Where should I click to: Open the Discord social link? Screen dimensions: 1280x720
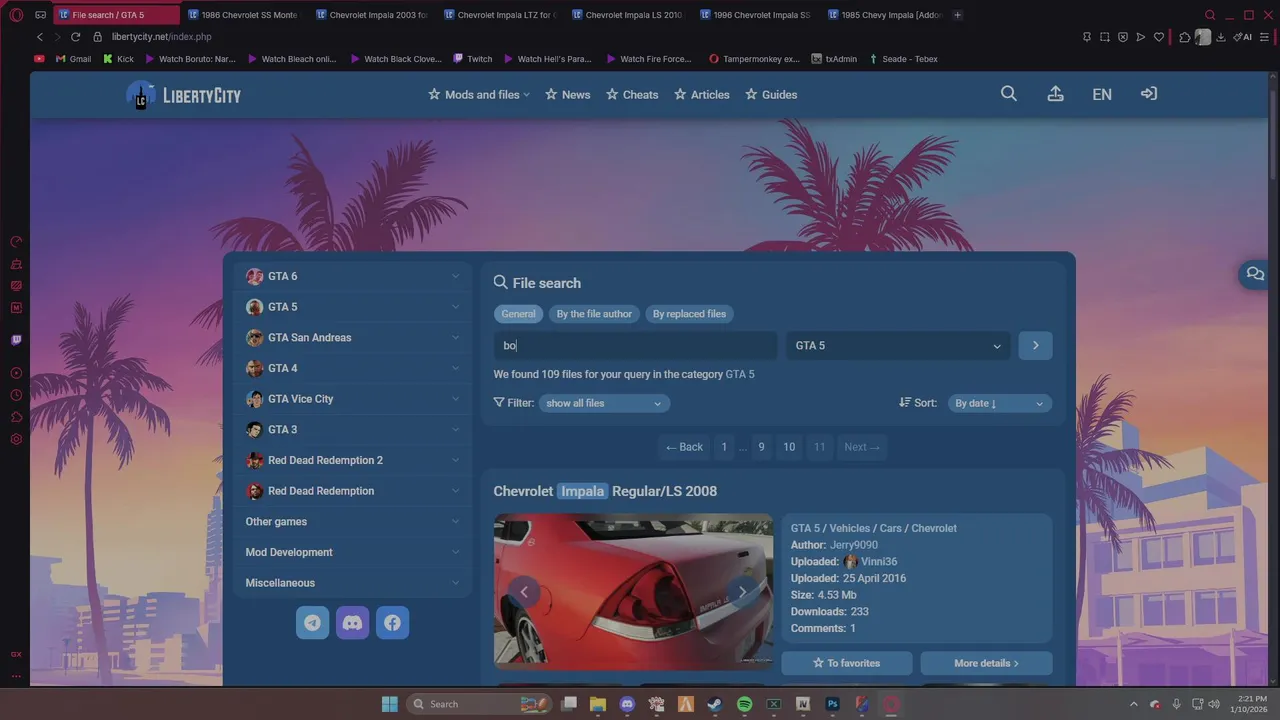(x=352, y=623)
